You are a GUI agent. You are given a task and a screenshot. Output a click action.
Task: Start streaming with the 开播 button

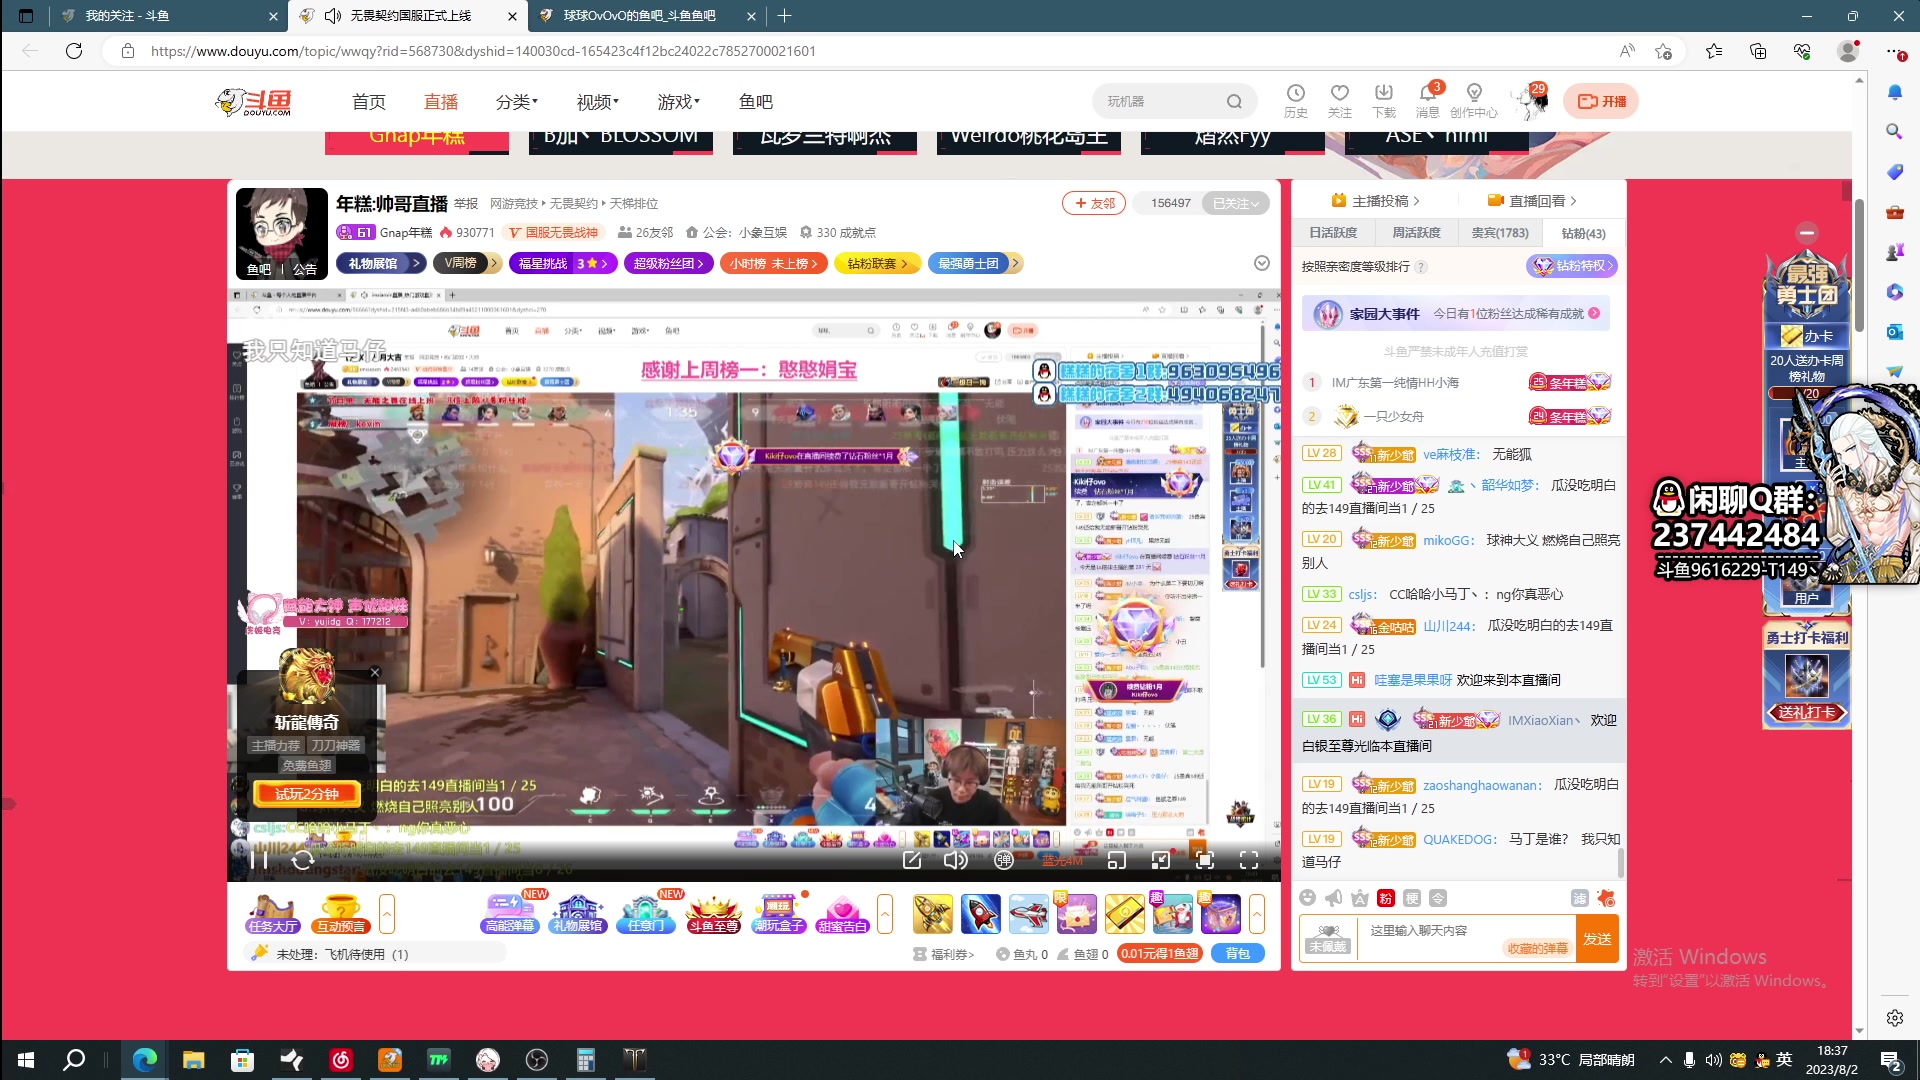pos(1602,101)
